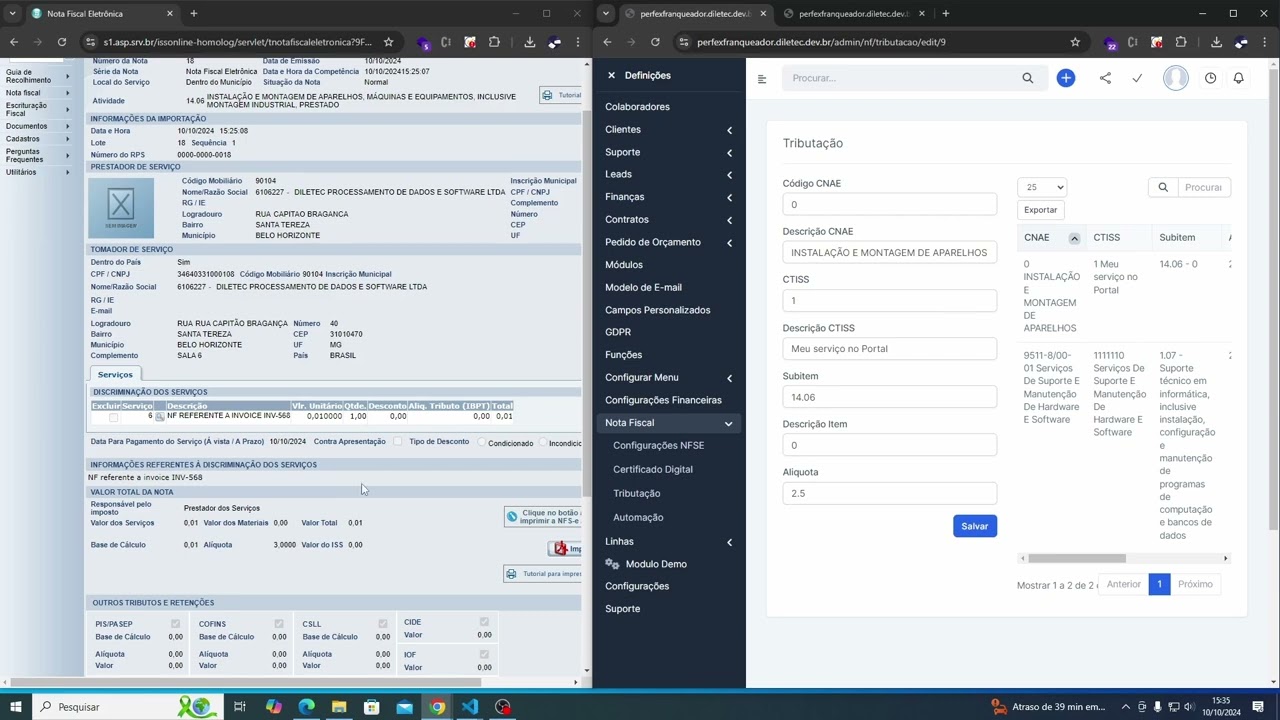1280x720 pixels.
Task: Close the Definições sidebar with X icon
Action: pos(611,75)
